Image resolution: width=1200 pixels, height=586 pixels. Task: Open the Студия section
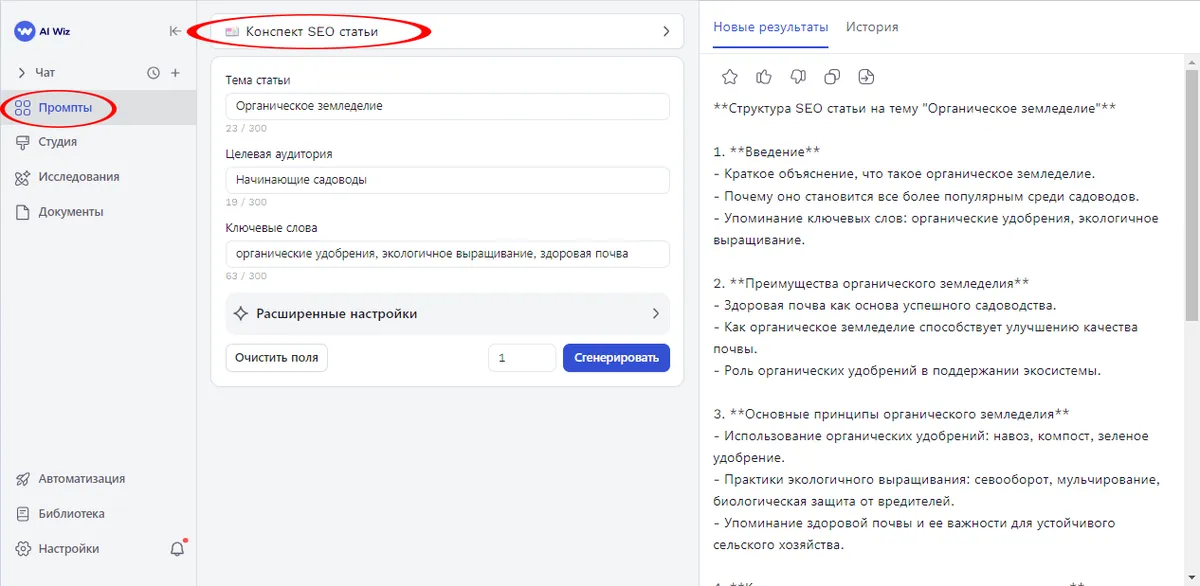(58, 141)
